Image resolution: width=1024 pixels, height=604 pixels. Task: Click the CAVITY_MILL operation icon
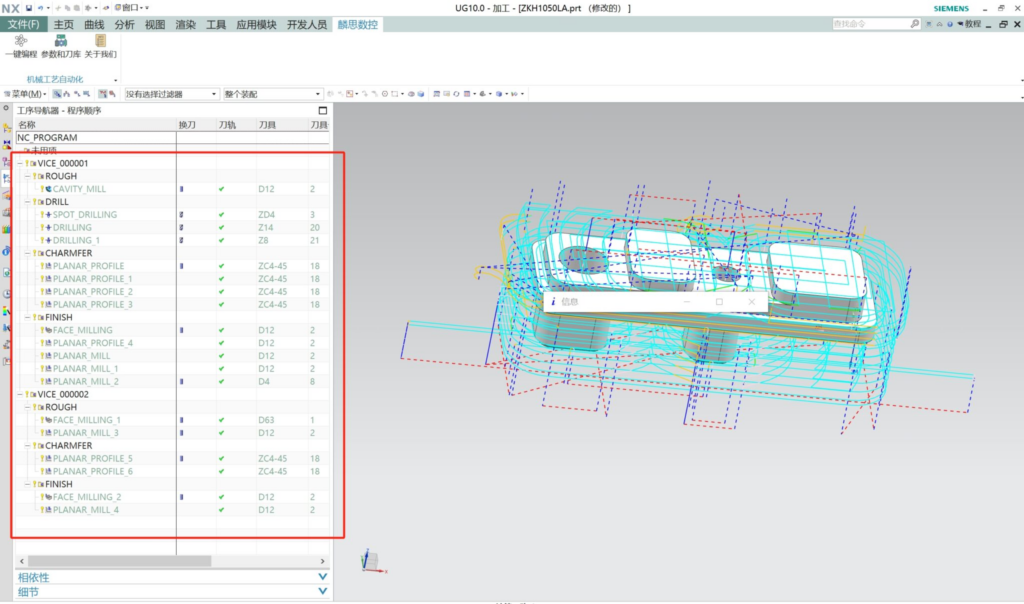pyautogui.click(x=48, y=189)
